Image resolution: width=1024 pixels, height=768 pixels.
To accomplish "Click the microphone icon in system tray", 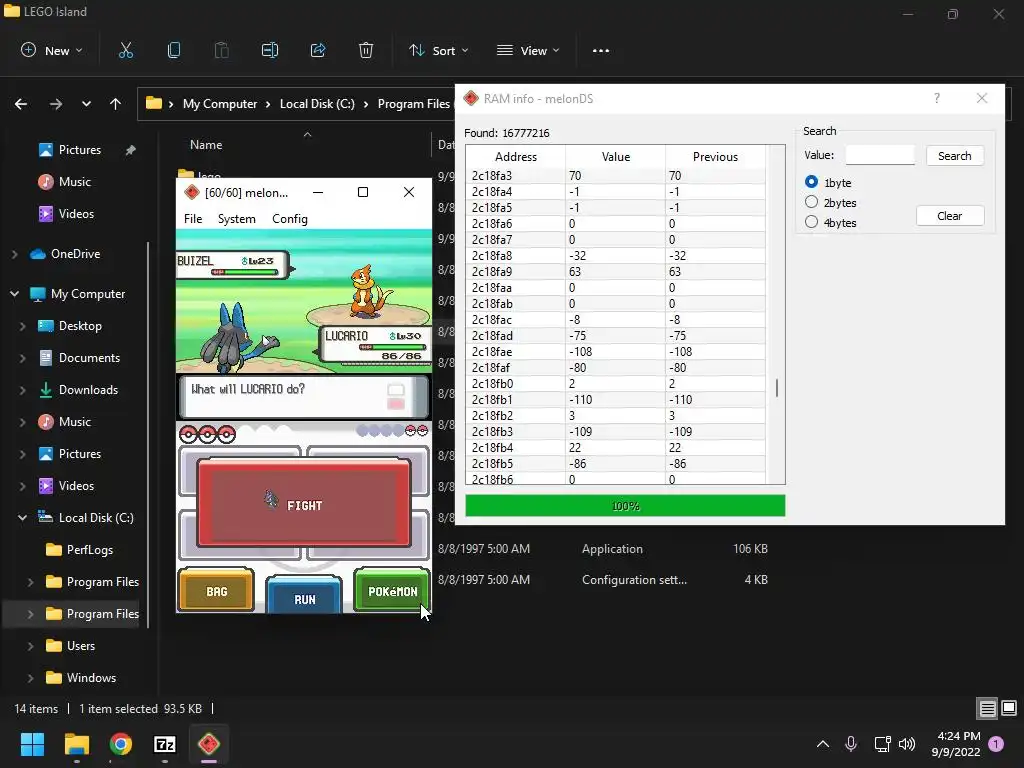I will (x=851, y=743).
